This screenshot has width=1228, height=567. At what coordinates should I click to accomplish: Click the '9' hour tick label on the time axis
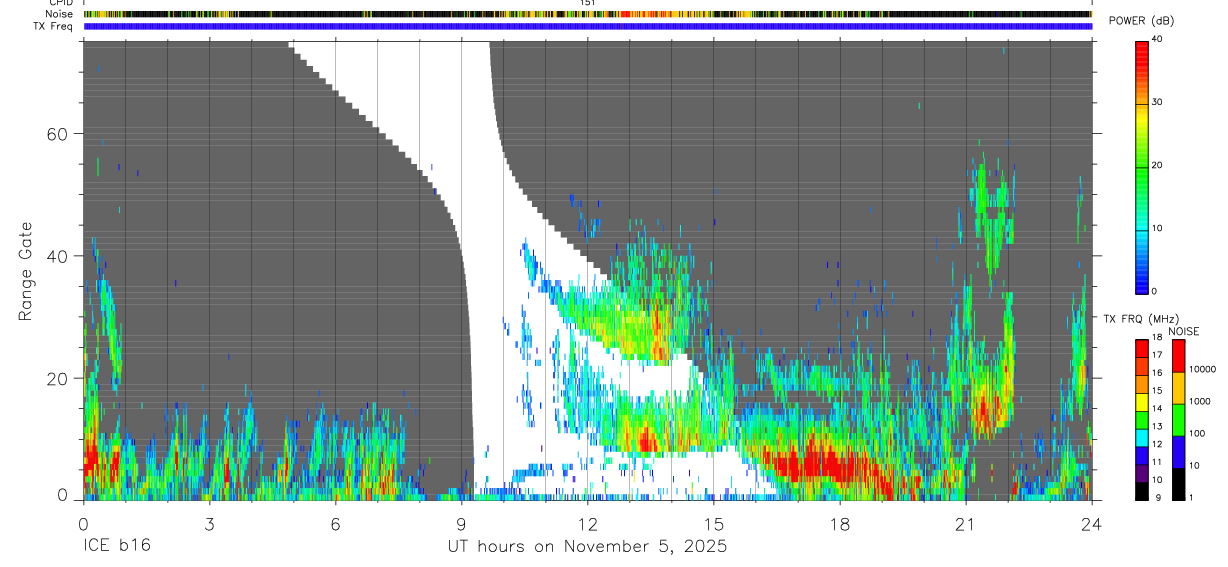tap(461, 523)
